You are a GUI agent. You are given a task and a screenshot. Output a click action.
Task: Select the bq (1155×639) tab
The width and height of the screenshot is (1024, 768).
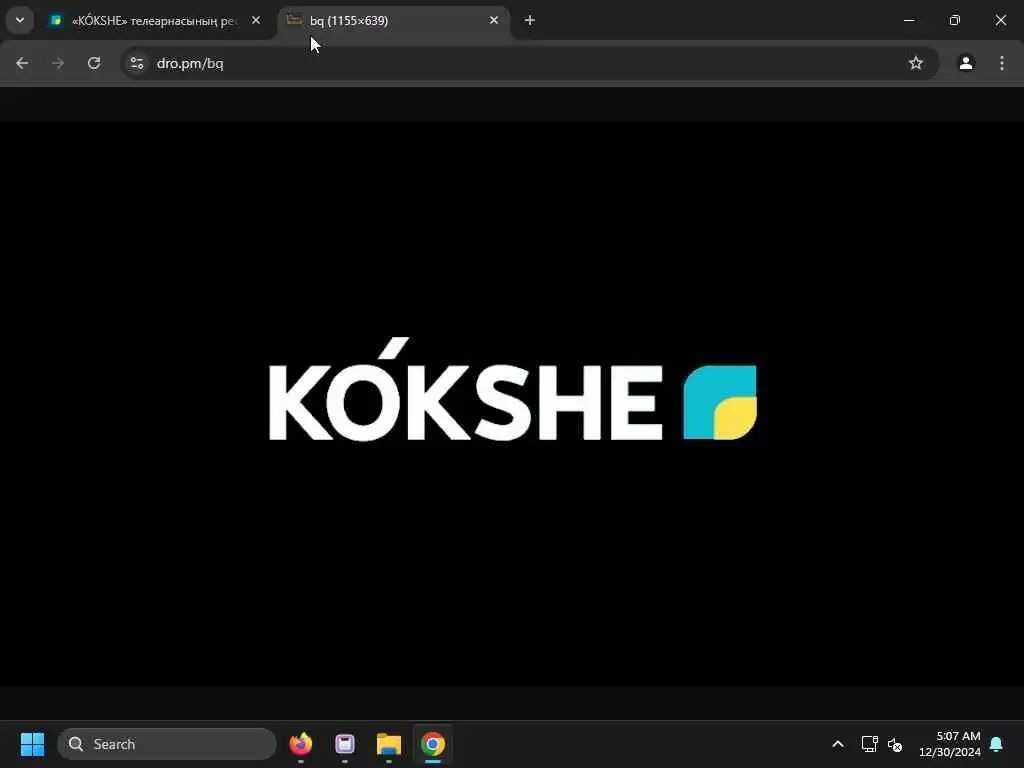[392, 21]
